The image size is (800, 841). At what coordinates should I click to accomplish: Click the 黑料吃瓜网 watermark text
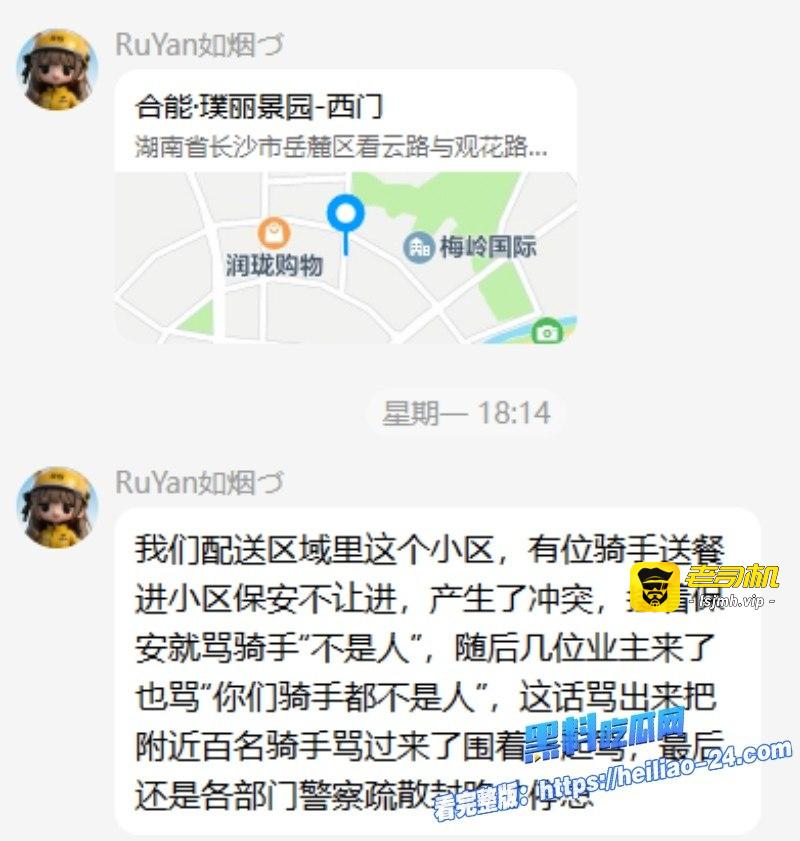coord(605,733)
